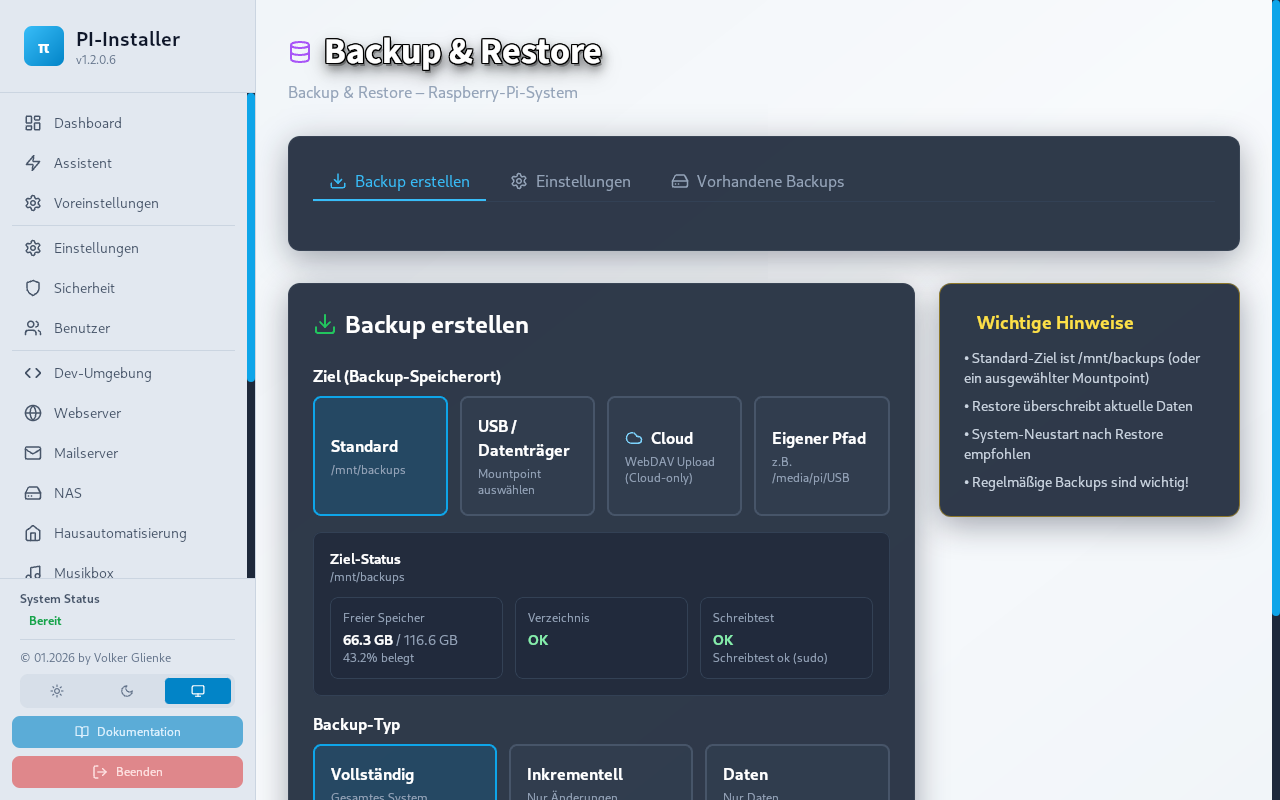This screenshot has height=800, width=1280.
Task: Click the Musikbox music note icon
Action: tap(33, 572)
